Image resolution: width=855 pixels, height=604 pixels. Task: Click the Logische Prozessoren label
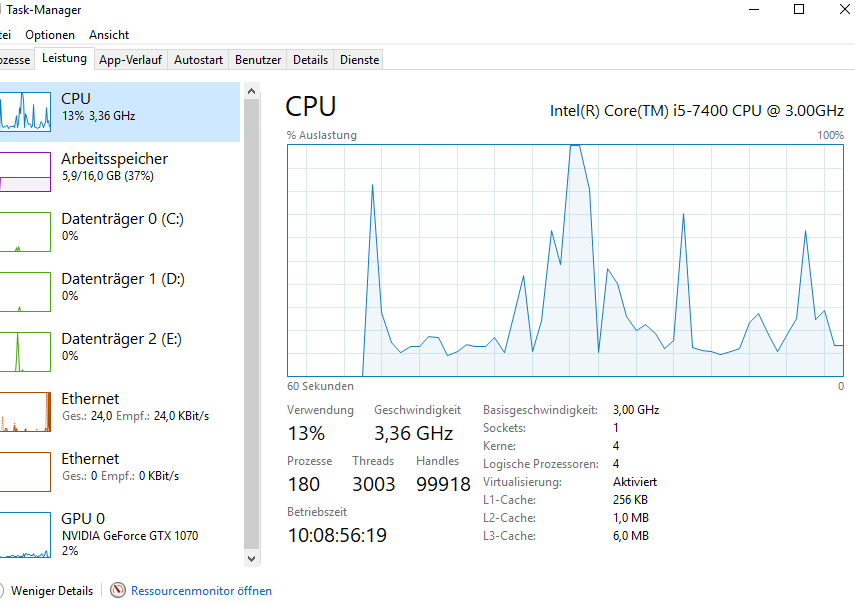(540, 464)
